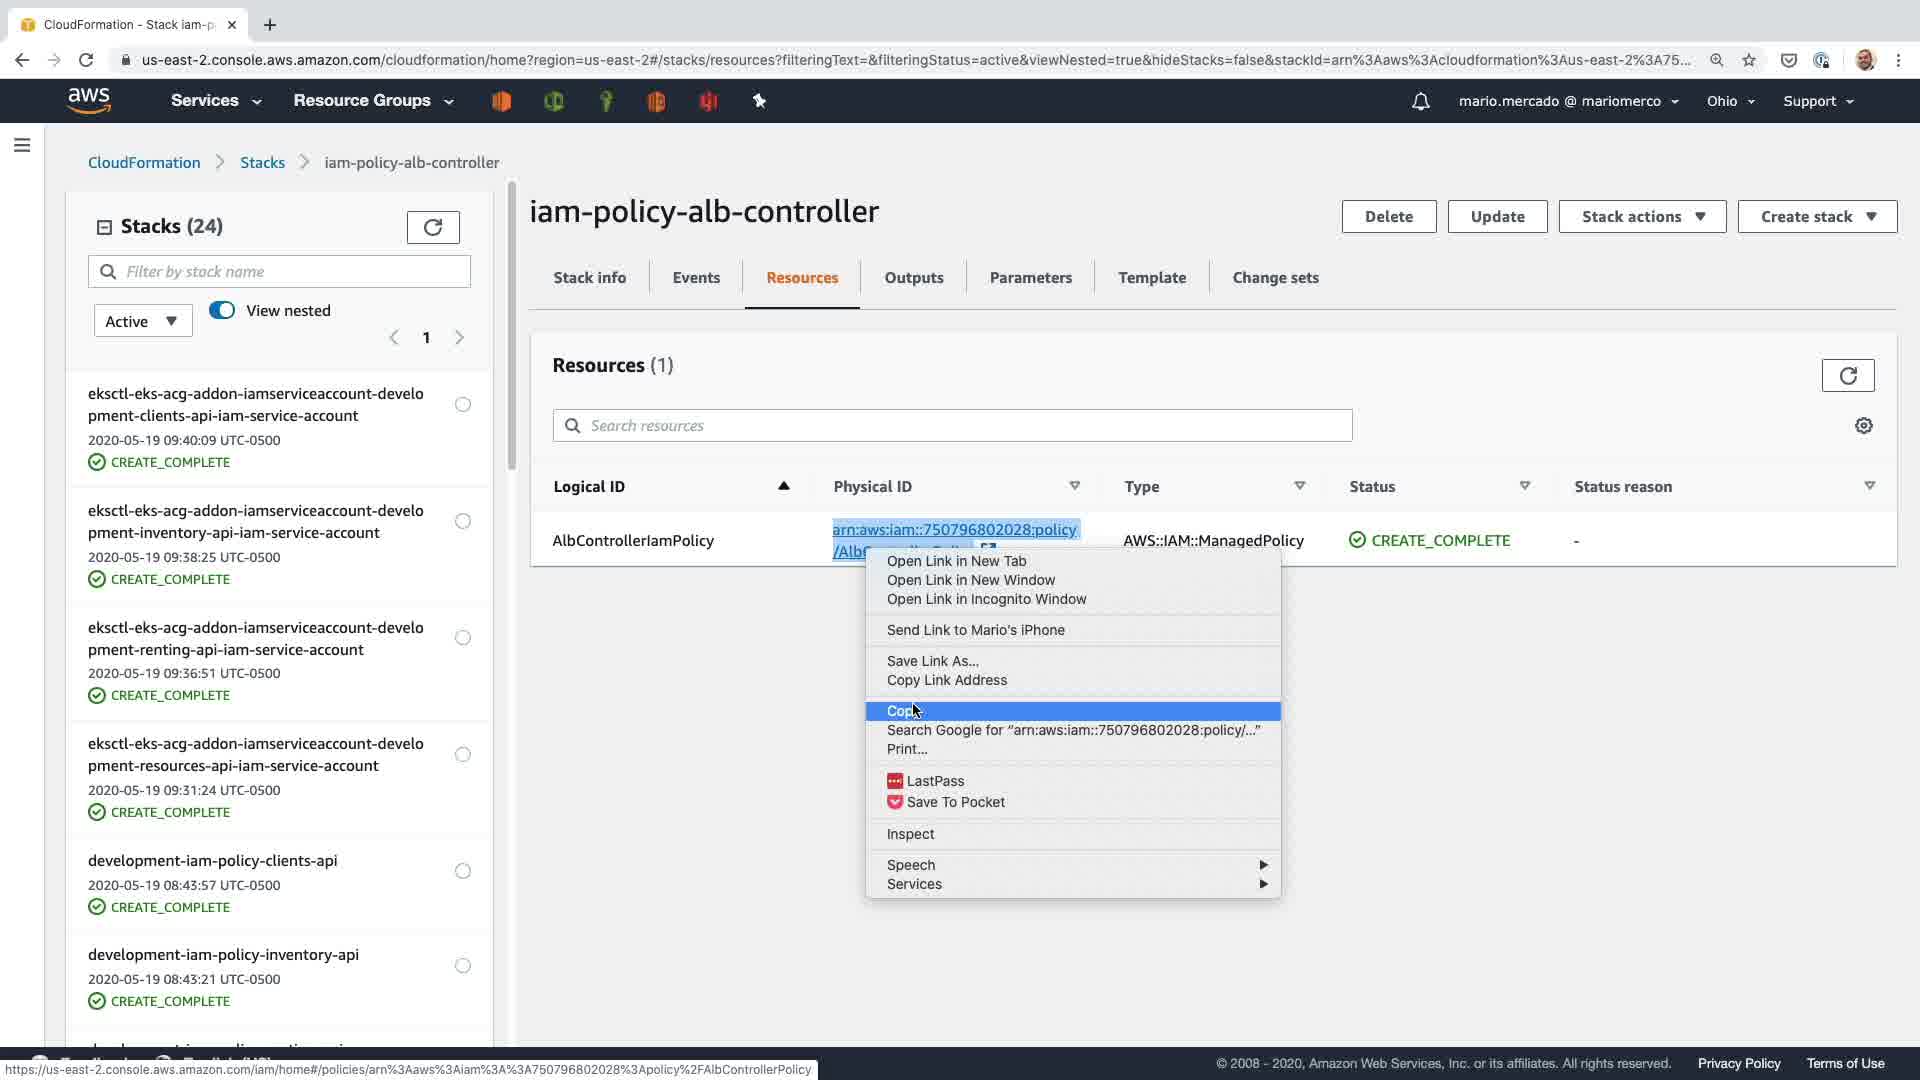Open the resources table settings gear
The width and height of the screenshot is (1920, 1080).
coord(1863,426)
